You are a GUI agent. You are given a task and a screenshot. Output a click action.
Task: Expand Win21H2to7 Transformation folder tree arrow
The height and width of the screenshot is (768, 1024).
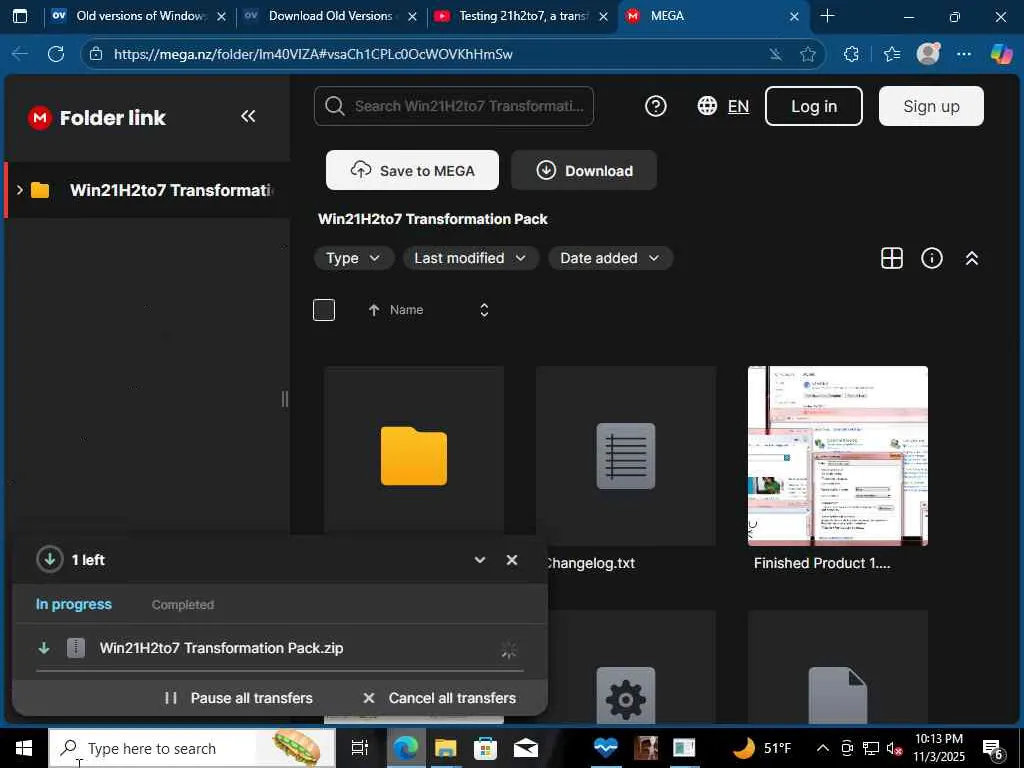[x=20, y=190]
